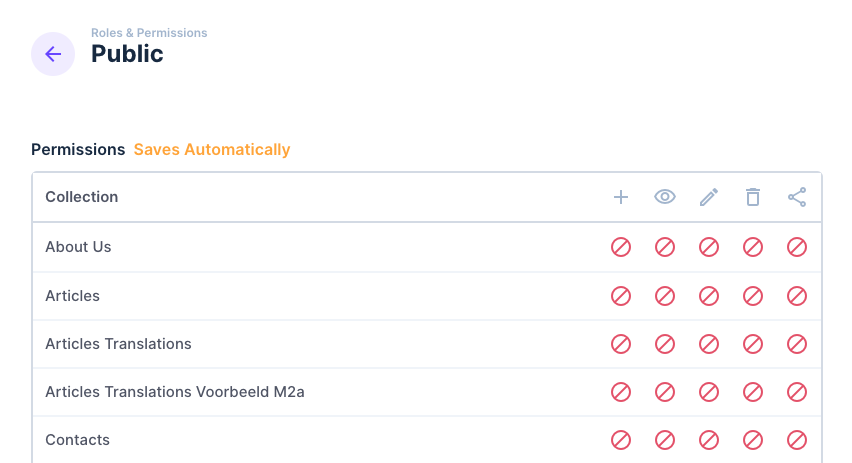The width and height of the screenshot is (852, 463).
Task: Click the create (plus) column header icon
Action: (621, 197)
